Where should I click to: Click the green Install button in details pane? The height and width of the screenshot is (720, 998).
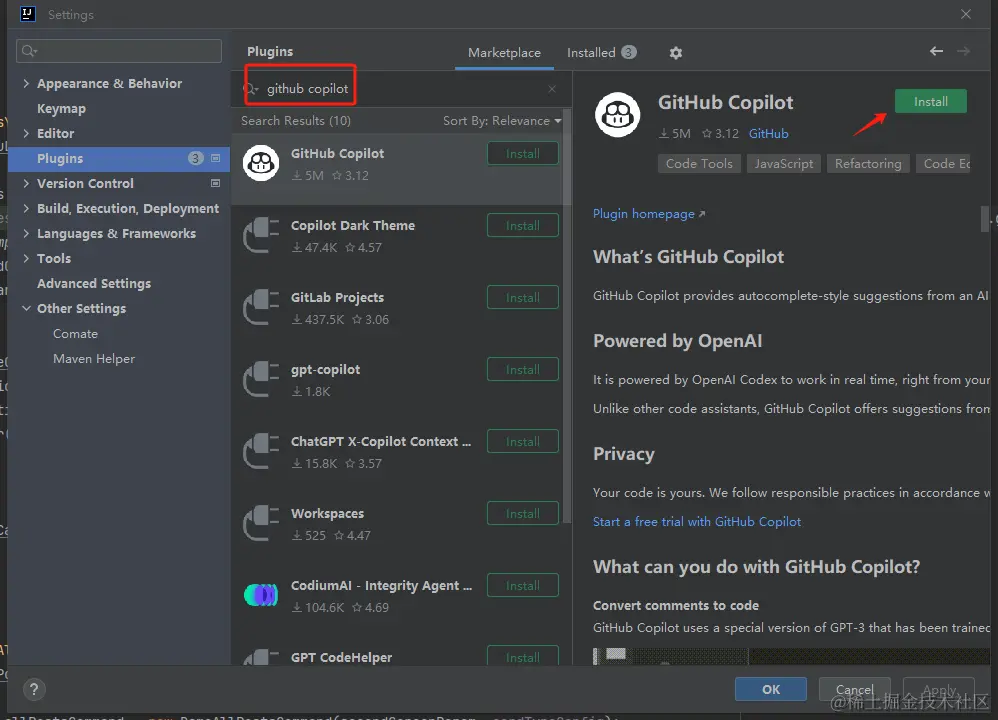point(931,102)
